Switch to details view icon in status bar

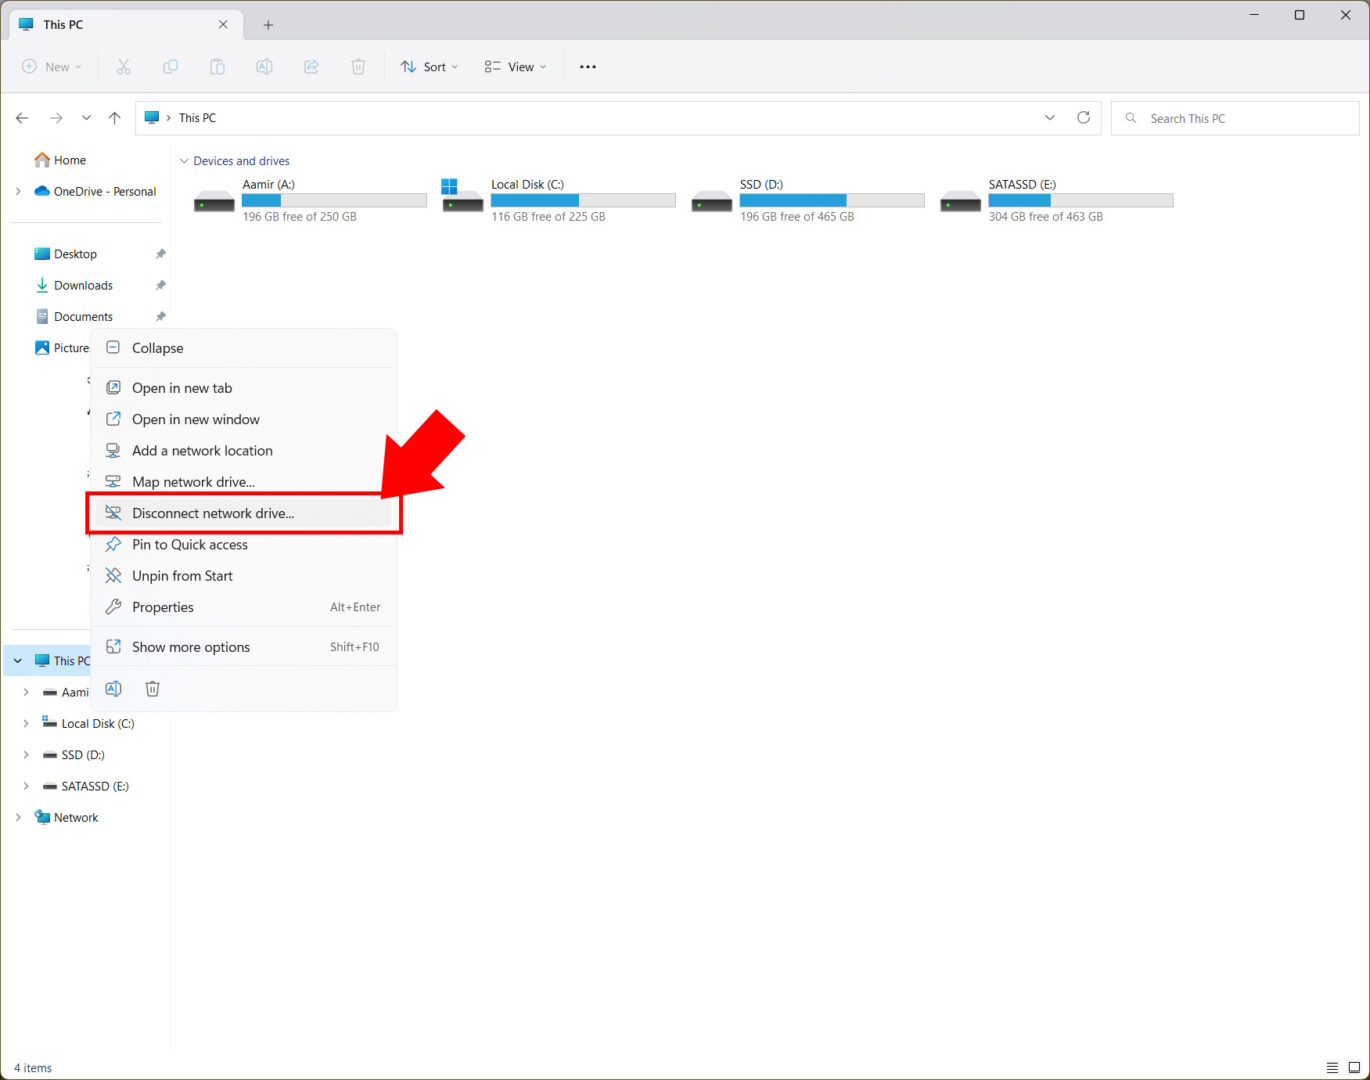click(1332, 1068)
